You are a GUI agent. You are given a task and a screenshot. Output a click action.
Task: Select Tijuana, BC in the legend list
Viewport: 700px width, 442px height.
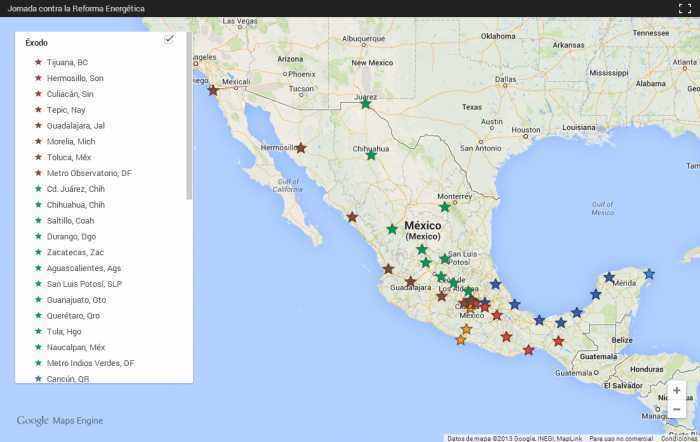(x=67, y=62)
